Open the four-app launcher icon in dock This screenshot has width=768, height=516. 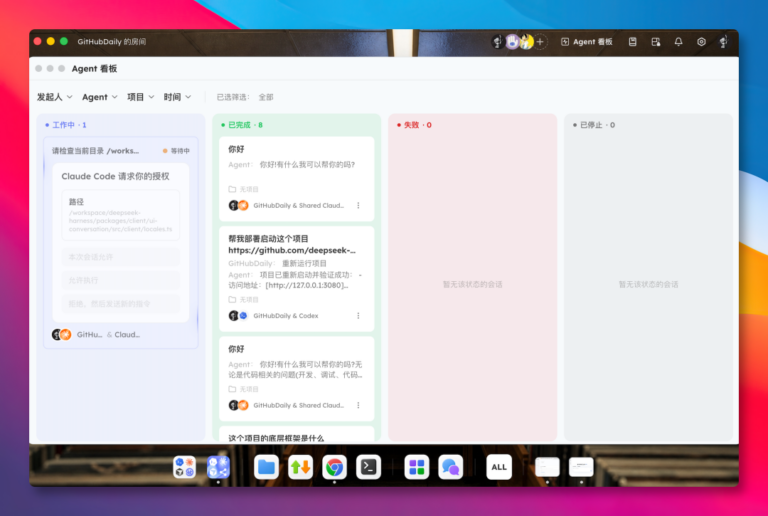[x=185, y=467]
